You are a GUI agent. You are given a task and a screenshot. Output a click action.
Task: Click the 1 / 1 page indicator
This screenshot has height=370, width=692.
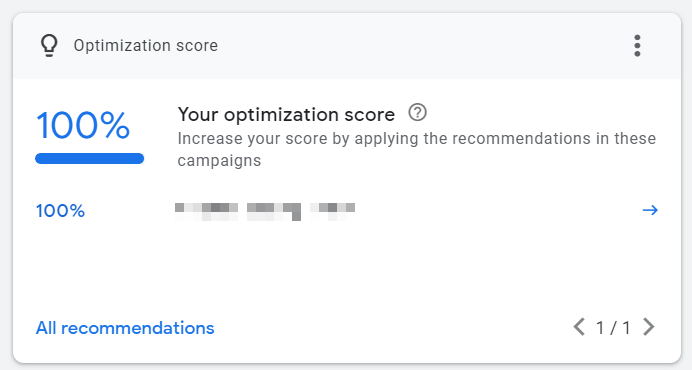coord(613,328)
